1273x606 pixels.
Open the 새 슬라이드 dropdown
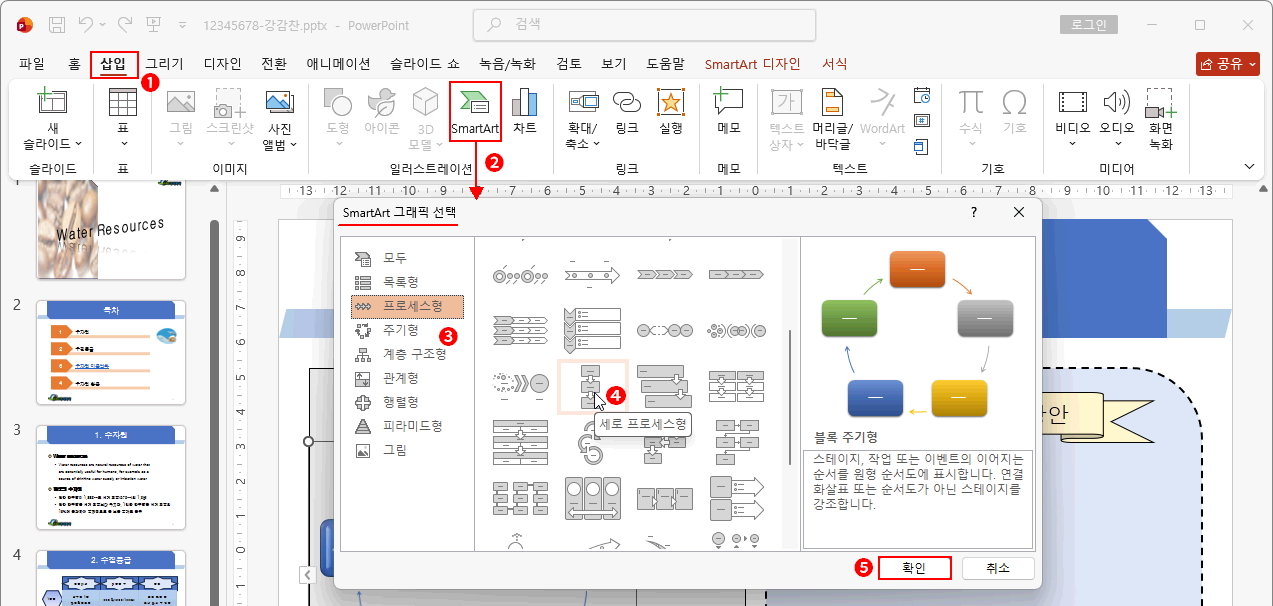pos(52,143)
